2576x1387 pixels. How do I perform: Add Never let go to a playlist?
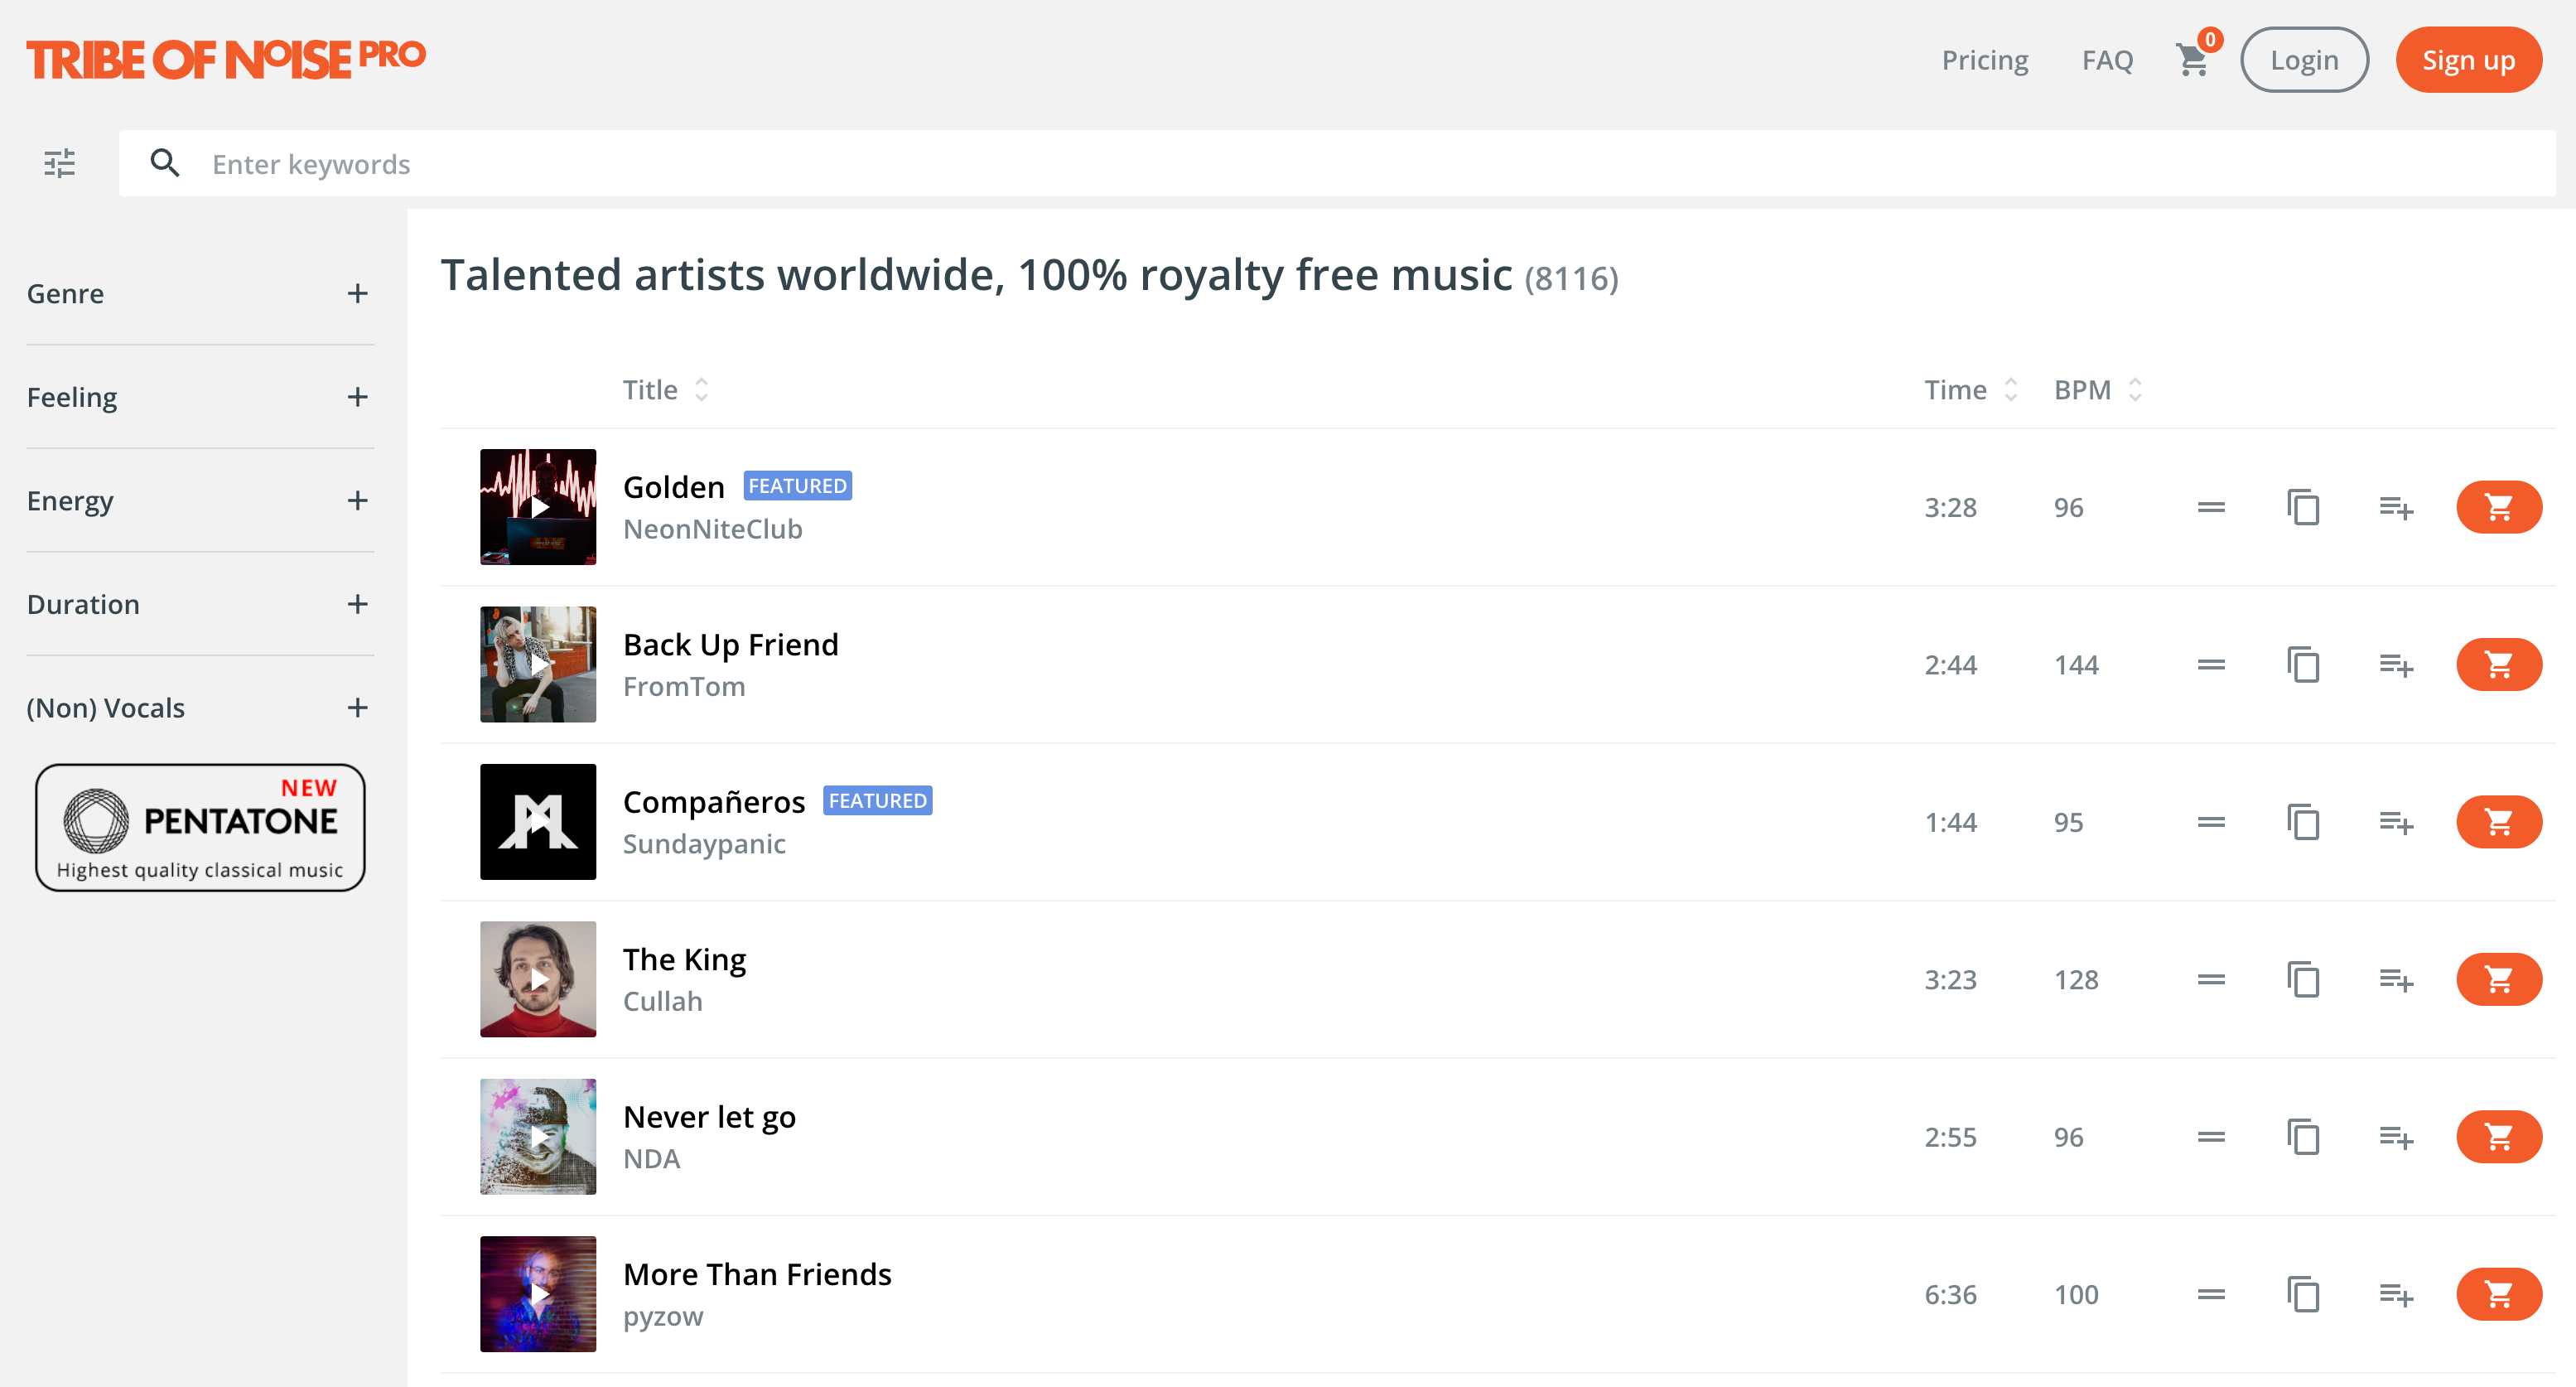tap(2396, 1138)
